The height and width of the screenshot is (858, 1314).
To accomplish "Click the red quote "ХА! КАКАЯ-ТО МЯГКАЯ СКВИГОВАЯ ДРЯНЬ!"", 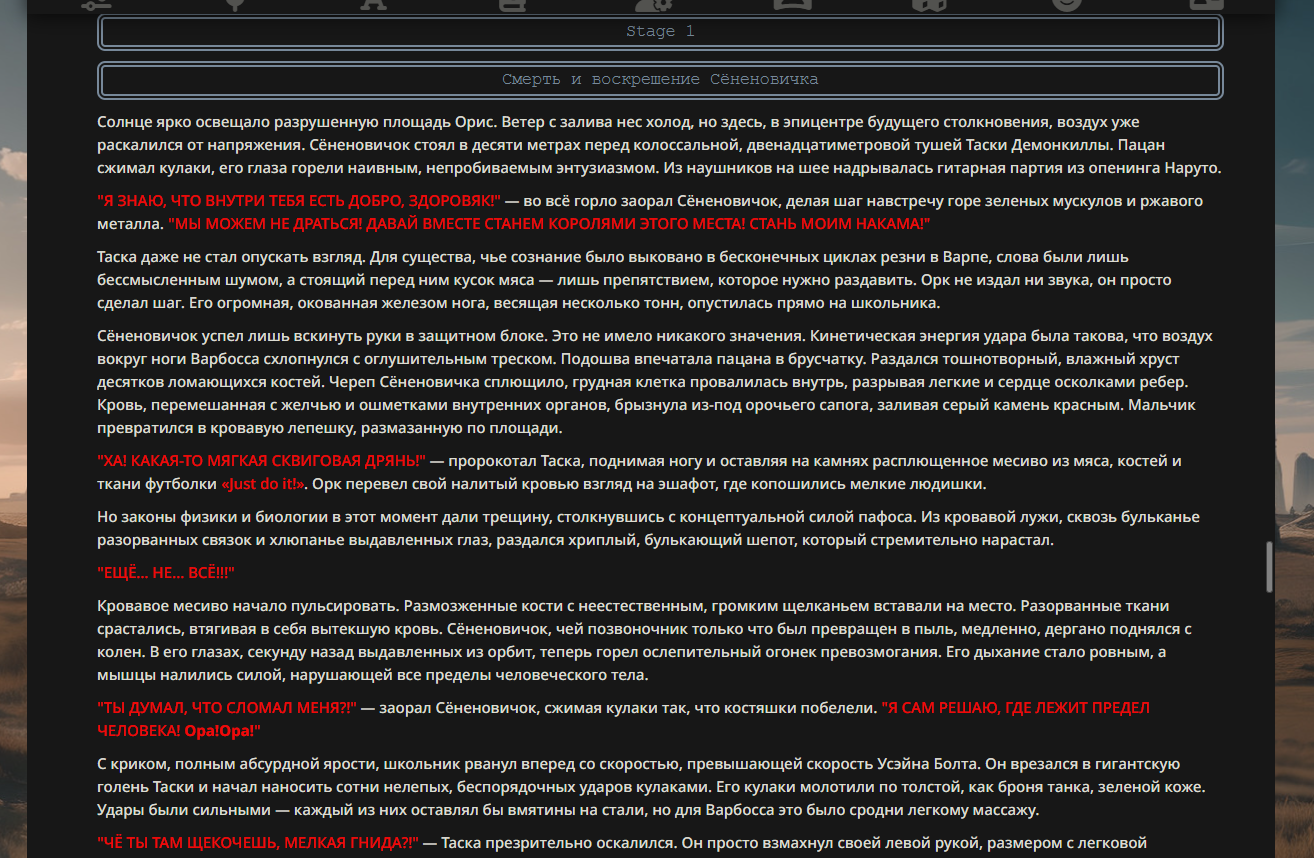I will tap(262, 461).
